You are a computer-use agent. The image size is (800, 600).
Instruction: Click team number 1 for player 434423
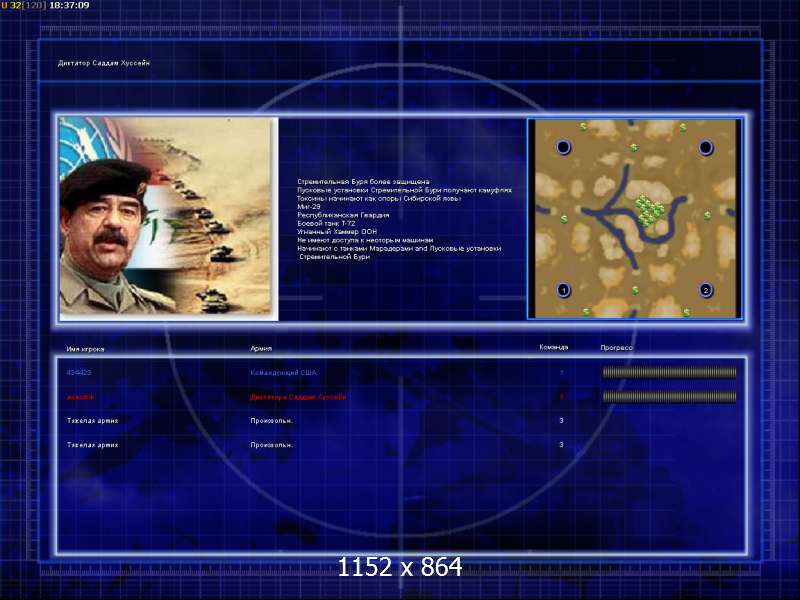(x=562, y=372)
